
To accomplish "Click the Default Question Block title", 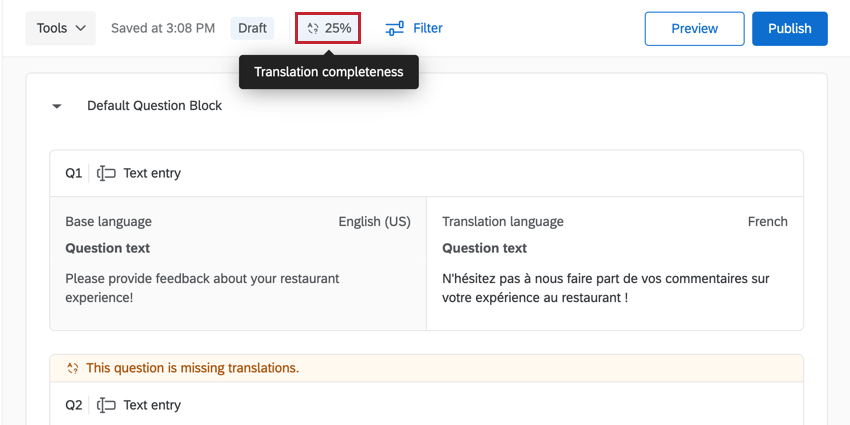I will [154, 106].
